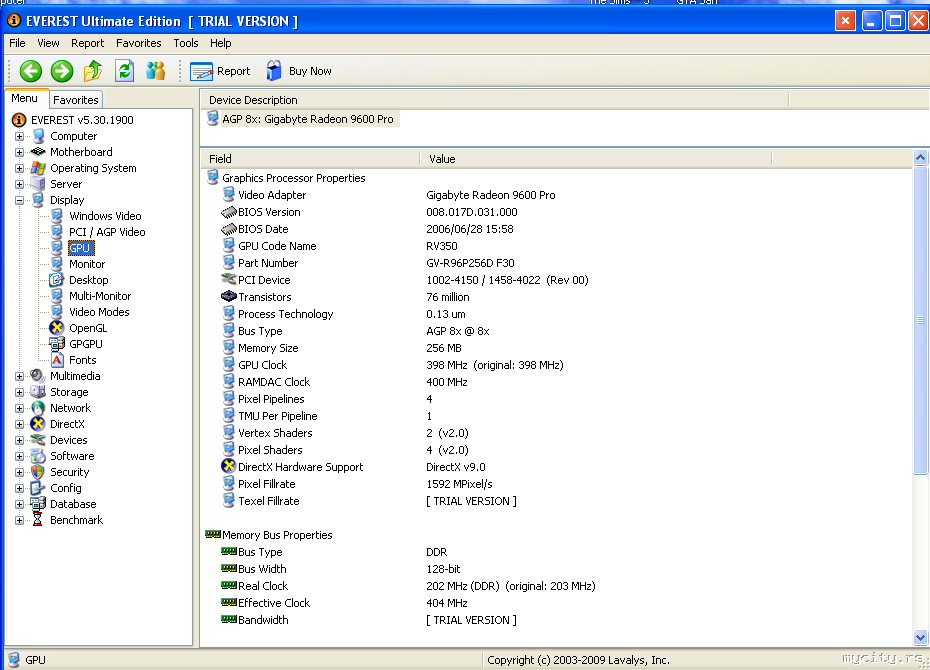930x670 pixels.
Task: Open the Tools menu
Action: (186, 43)
